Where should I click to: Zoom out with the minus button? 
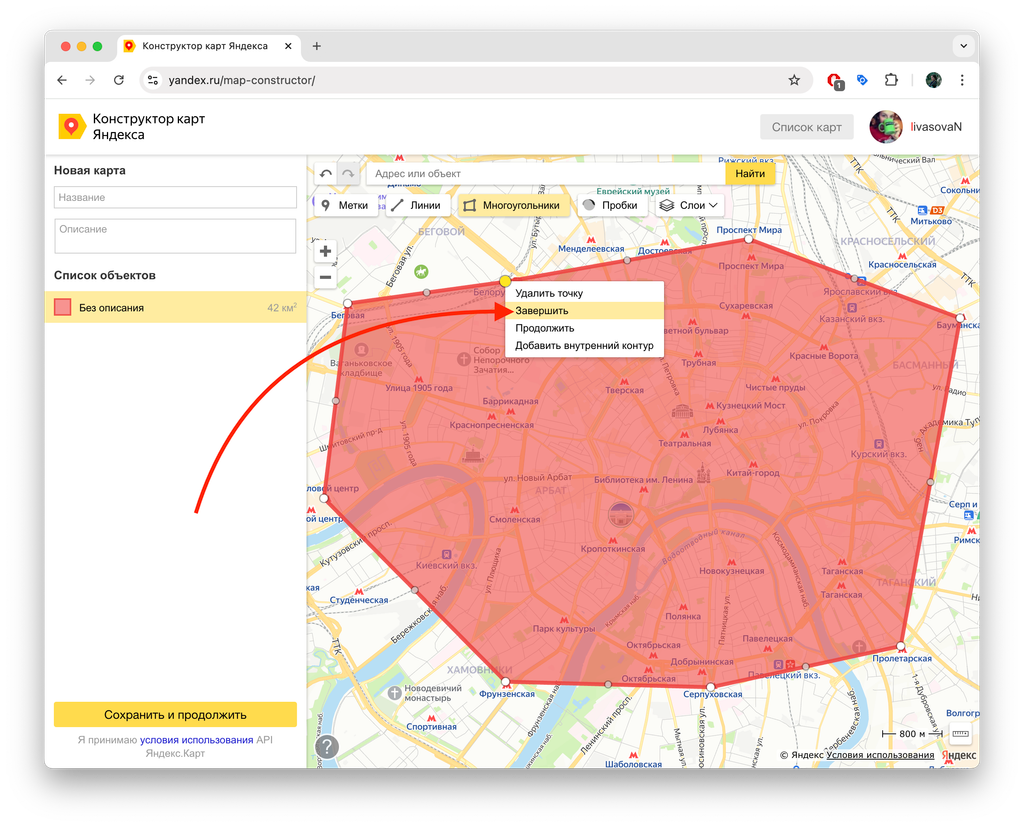(x=325, y=278)
